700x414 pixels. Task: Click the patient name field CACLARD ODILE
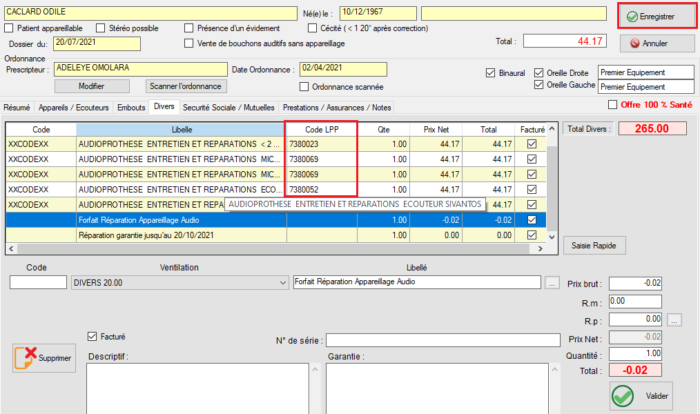151,13
